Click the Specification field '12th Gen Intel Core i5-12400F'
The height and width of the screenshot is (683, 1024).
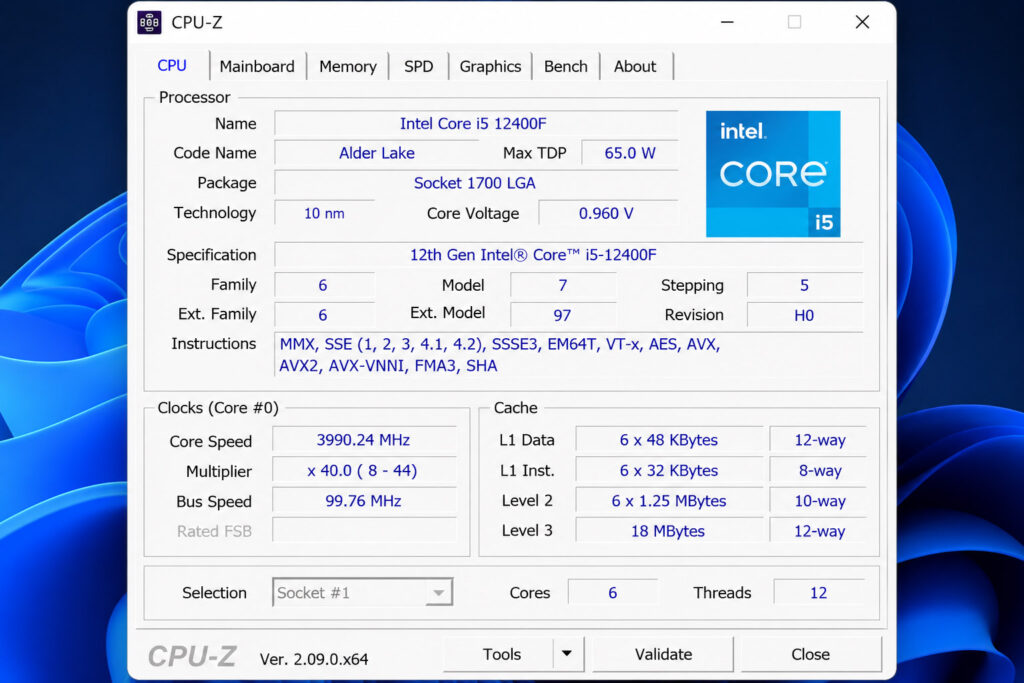click(568, 255)
